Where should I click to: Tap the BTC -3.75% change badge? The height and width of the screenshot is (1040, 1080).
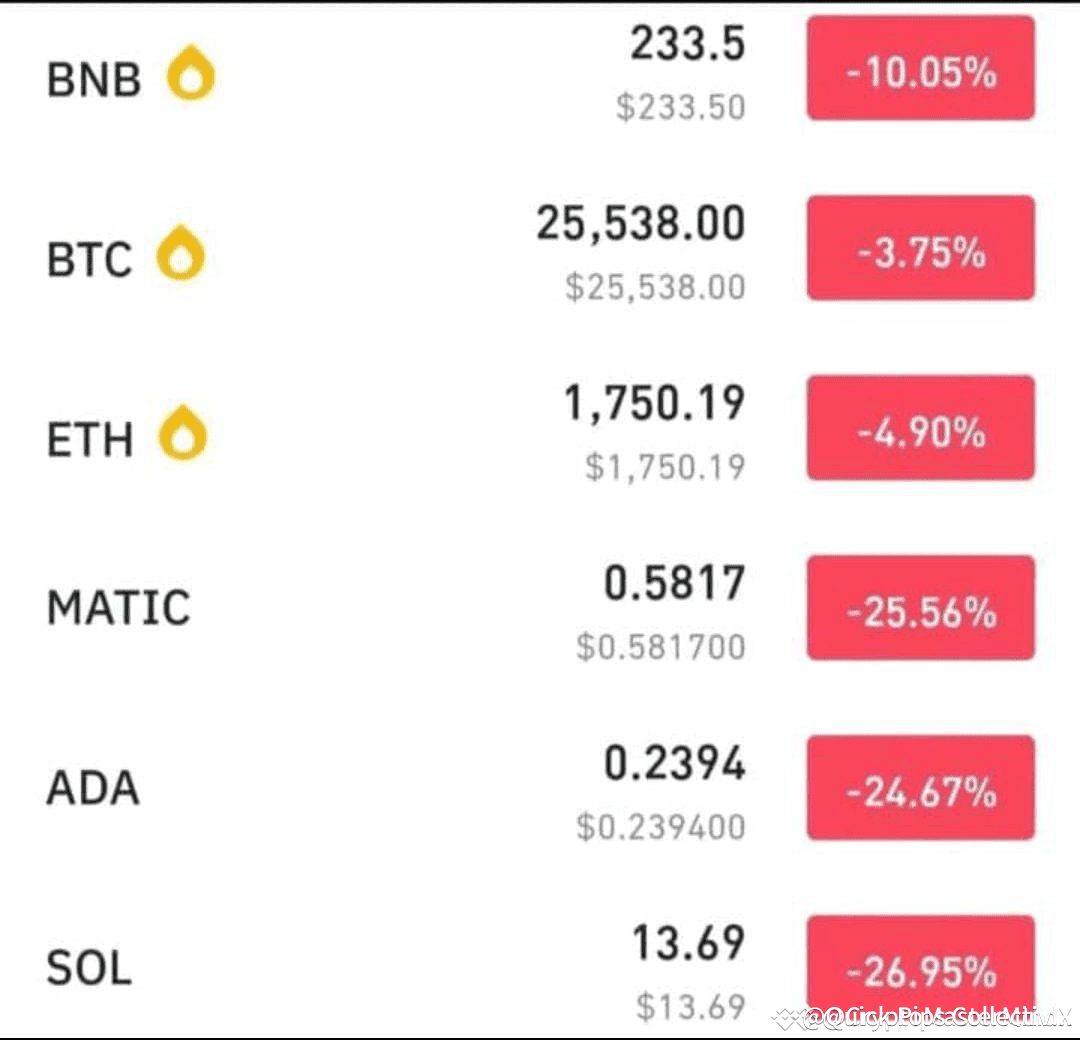tap(921, 248)
